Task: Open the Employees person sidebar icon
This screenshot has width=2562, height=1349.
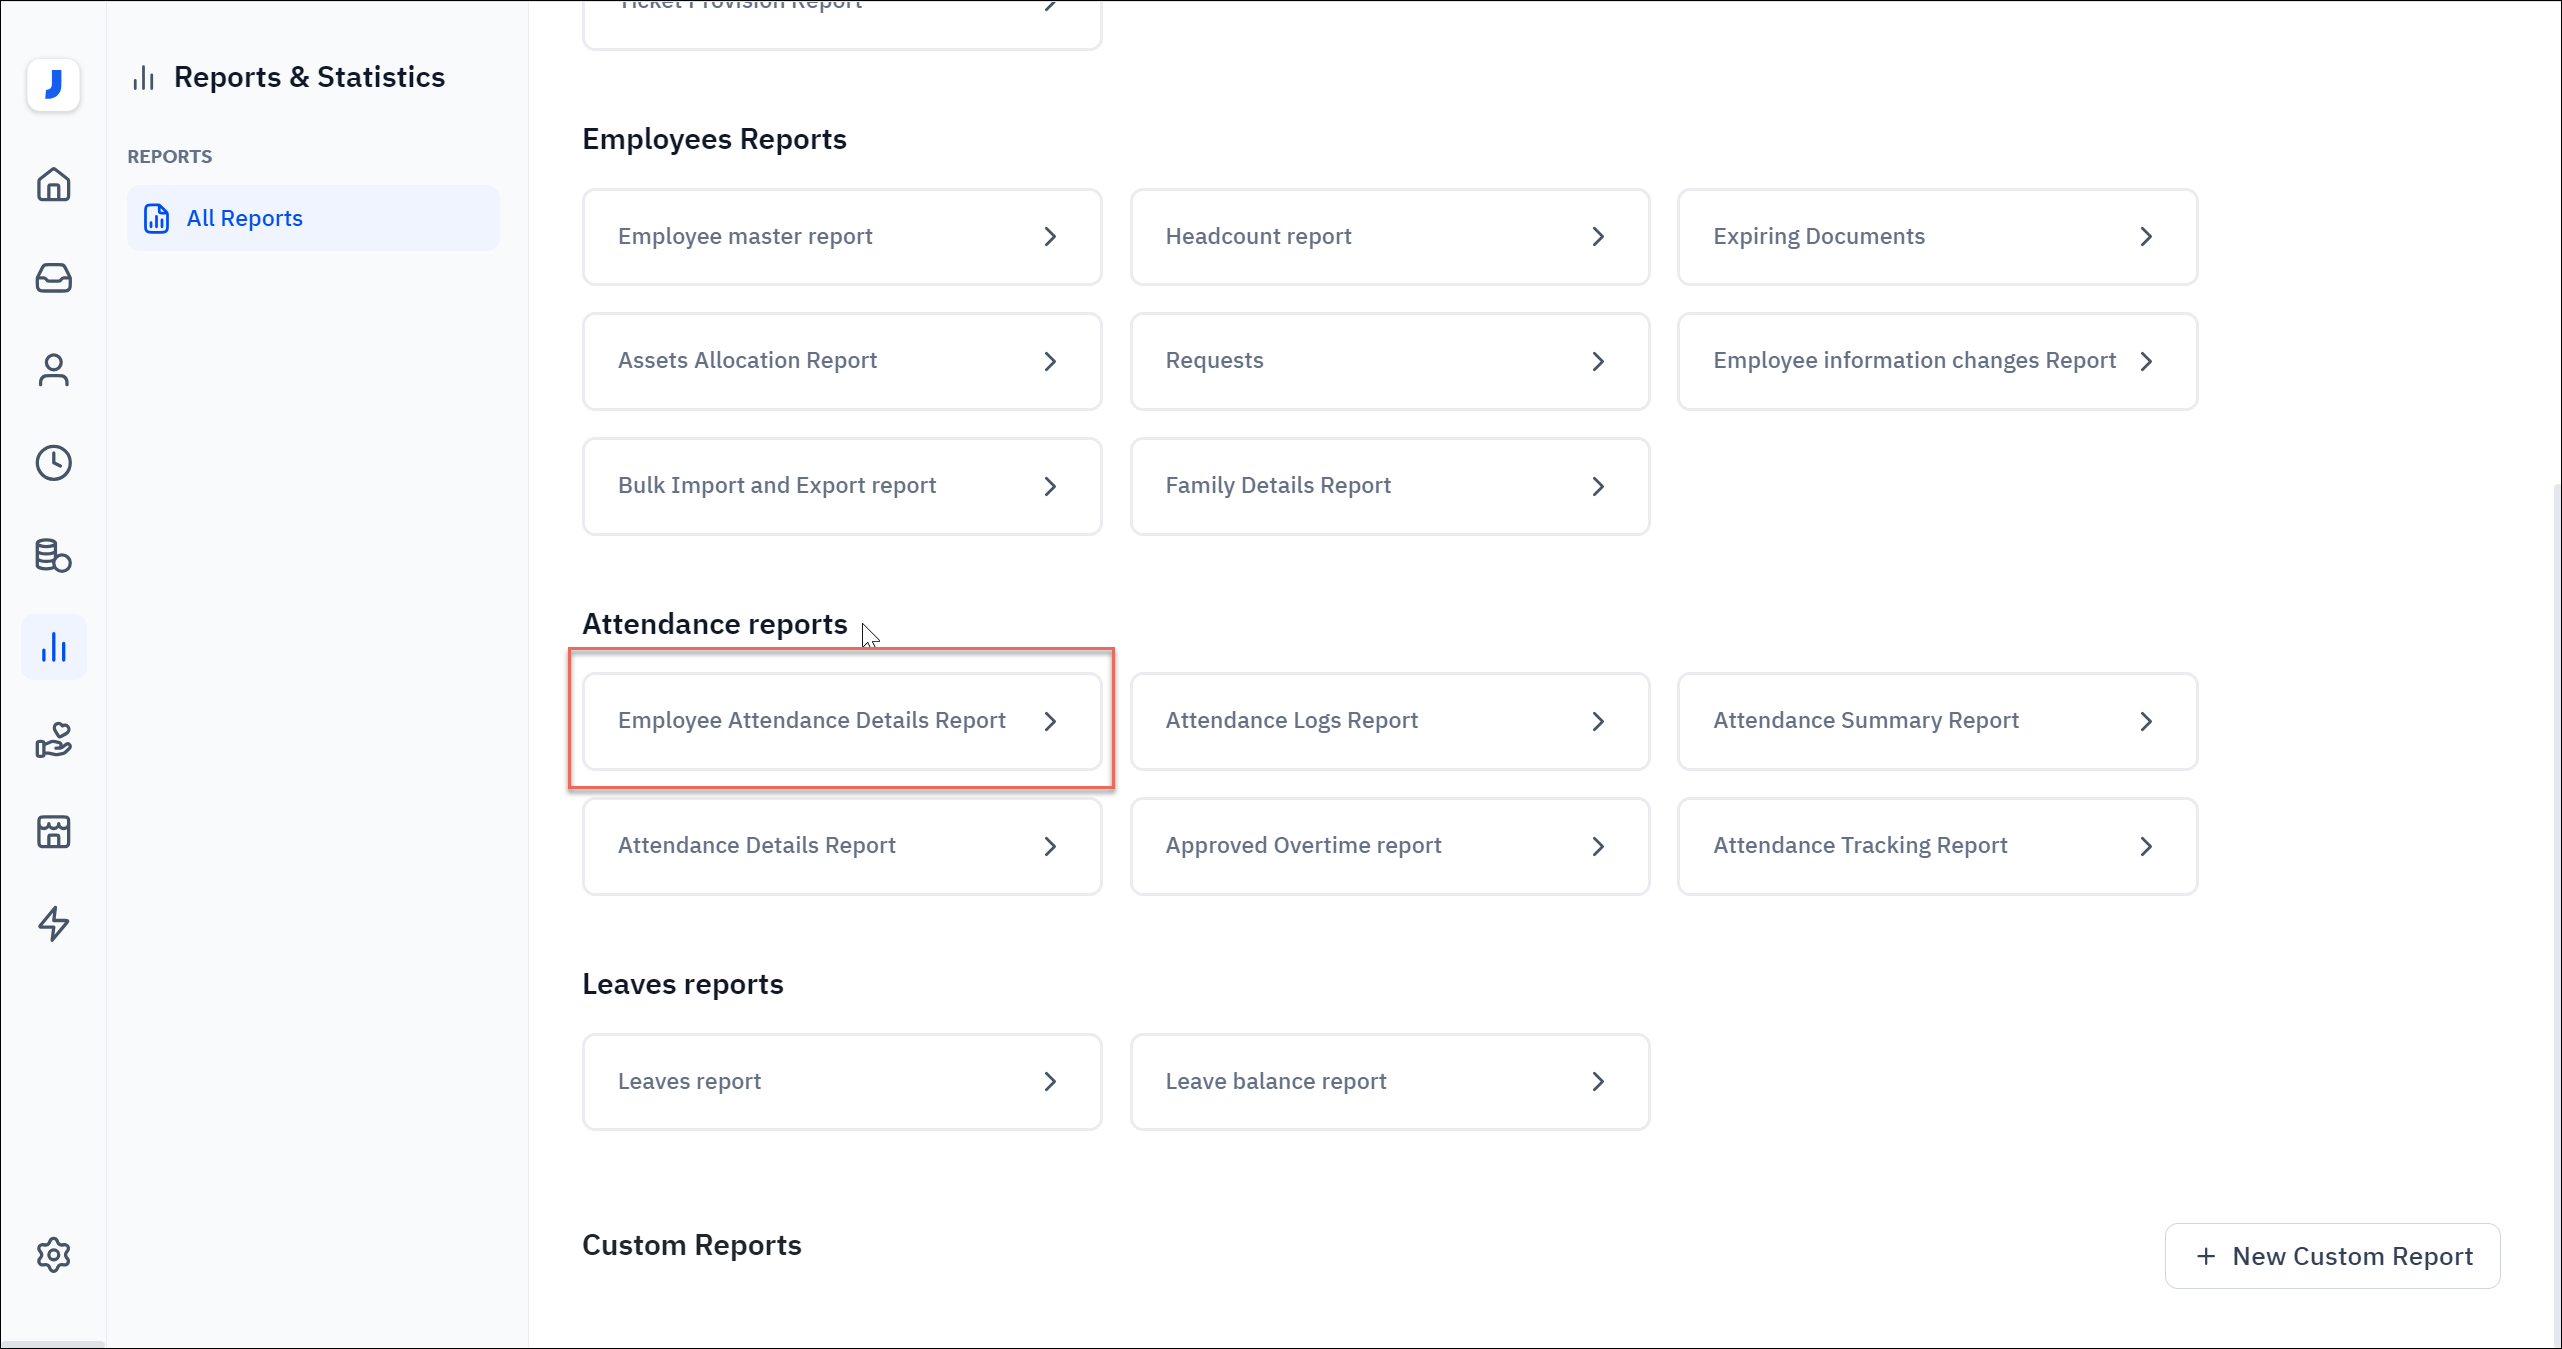Action: point(54,370)
